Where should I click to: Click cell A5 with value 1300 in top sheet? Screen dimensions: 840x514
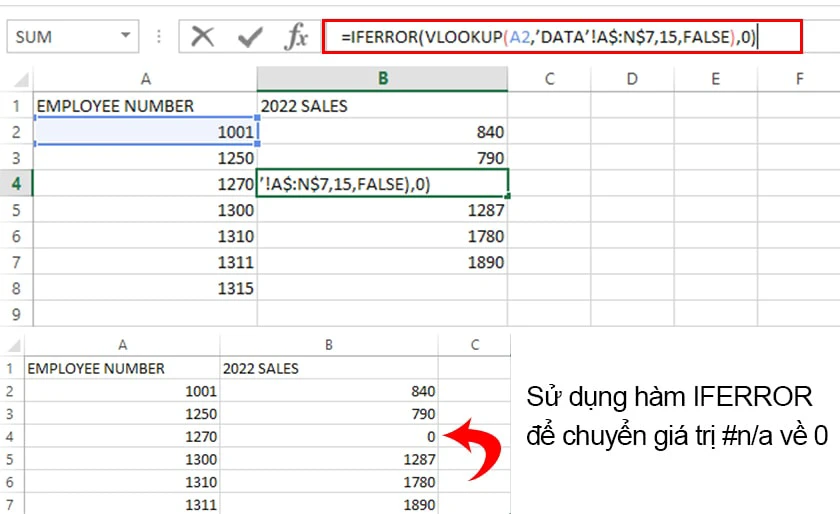[145, 210]
